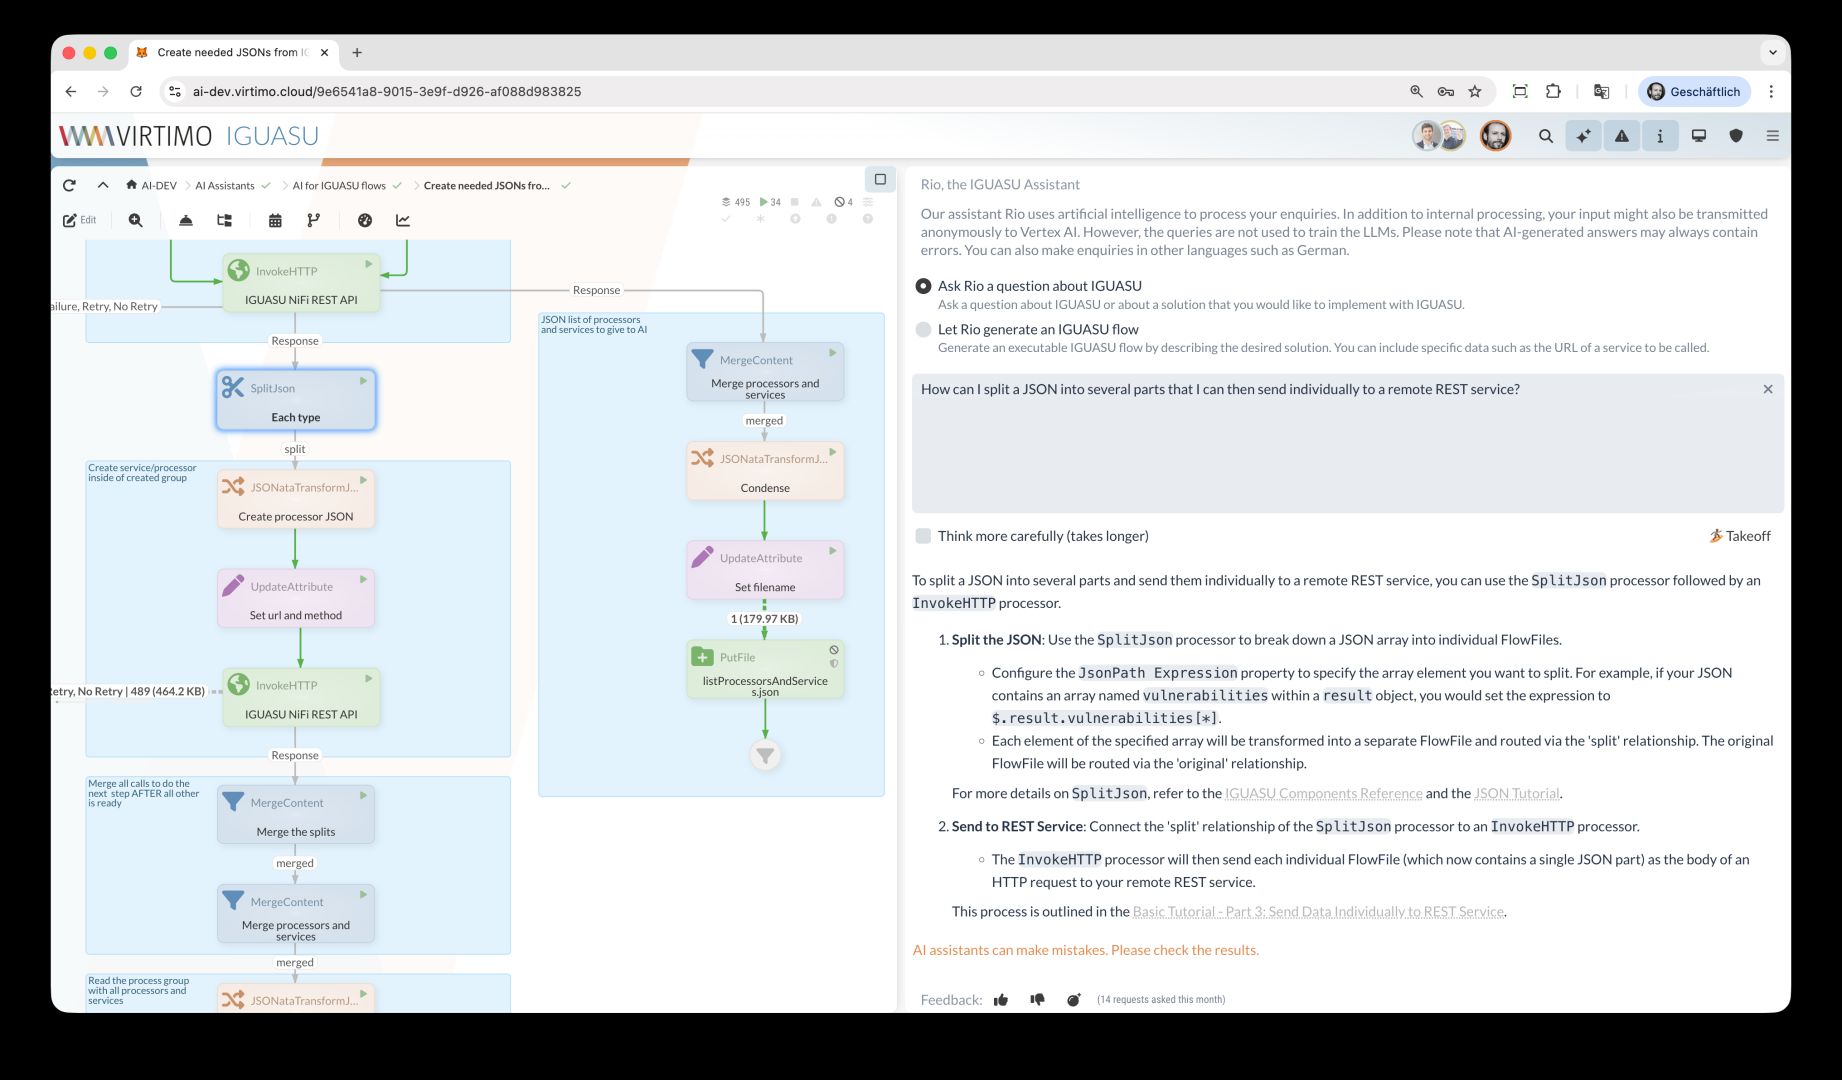Open the search magnifier in the flow toolbar

coord(135,220)
